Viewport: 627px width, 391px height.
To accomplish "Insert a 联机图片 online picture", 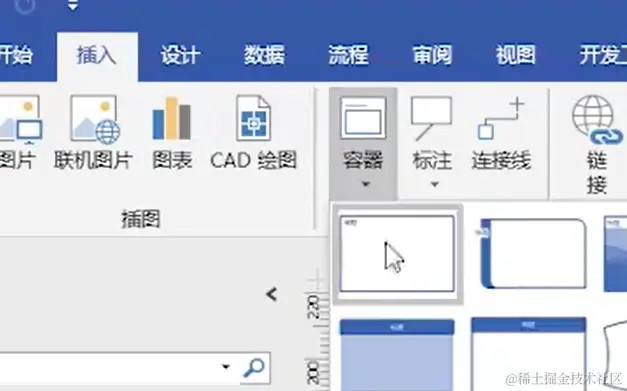I will [x=93, y=133].
